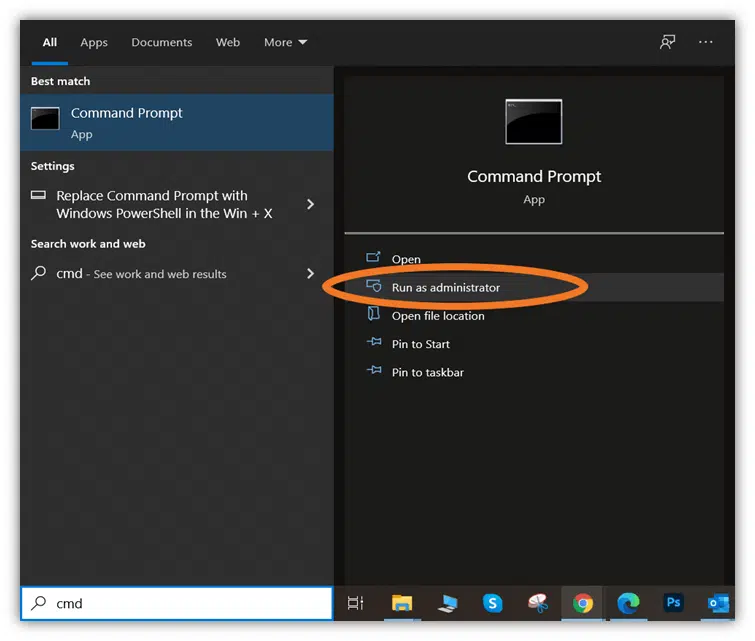Click the shield icon for Run as administrator
Viewport: 755px width, 641px height.
click(x=374, y=286)
